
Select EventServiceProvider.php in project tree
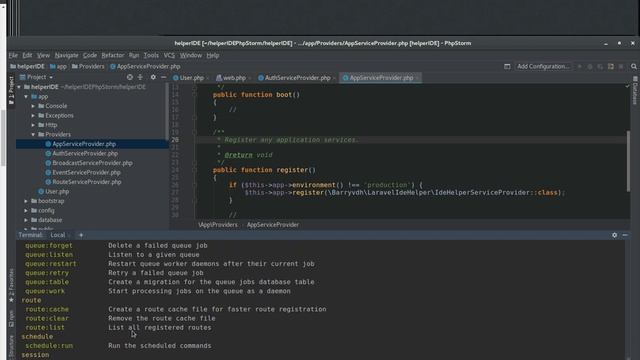coord(86,172)
